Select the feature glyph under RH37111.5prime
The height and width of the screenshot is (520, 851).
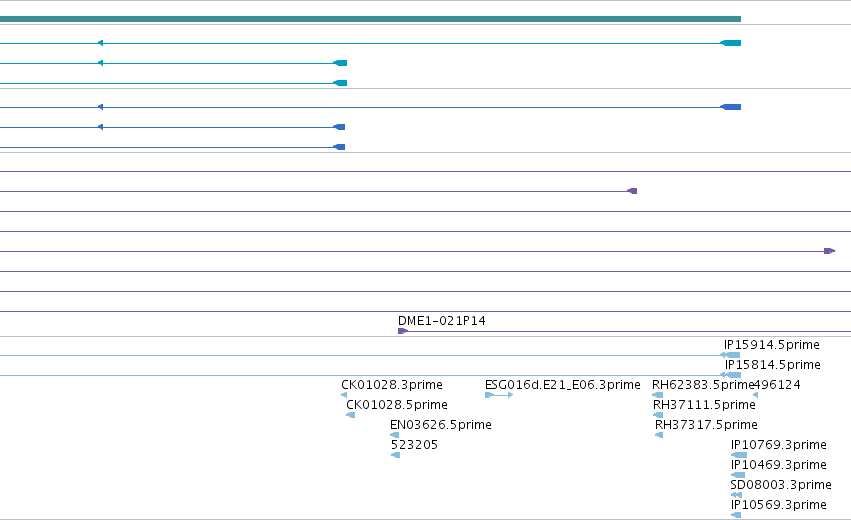[x=658, y=415]
